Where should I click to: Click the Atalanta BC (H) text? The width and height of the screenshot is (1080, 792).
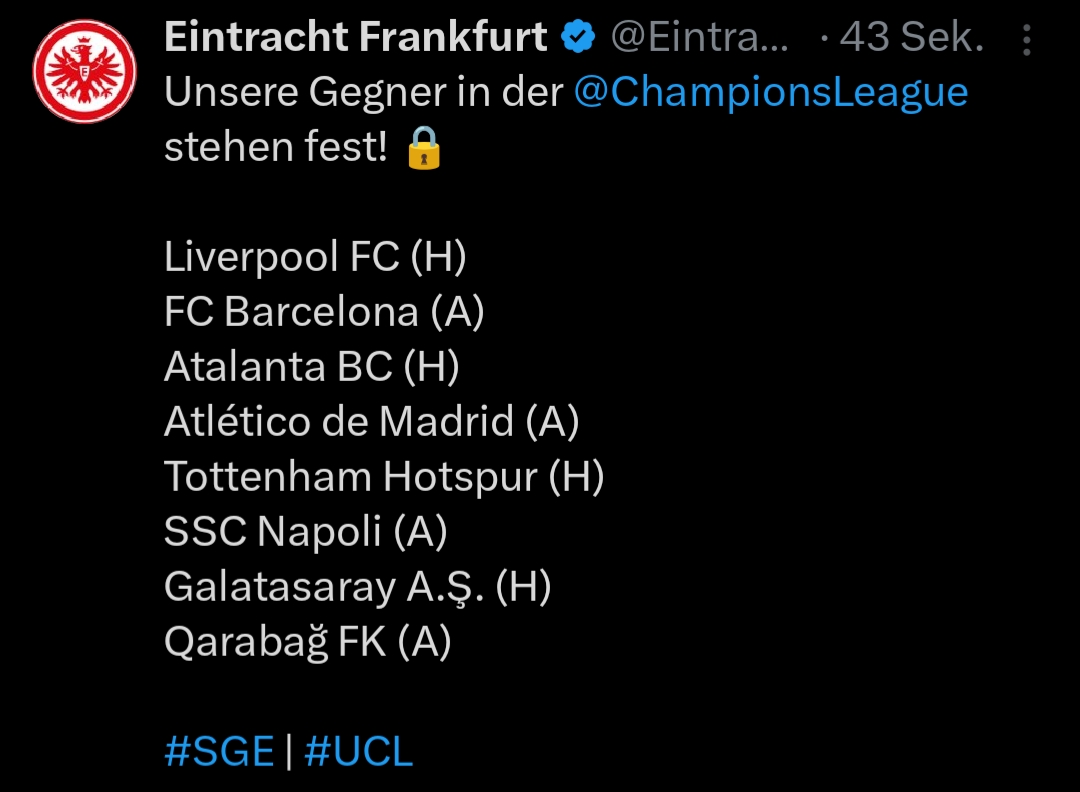[311, 367]
